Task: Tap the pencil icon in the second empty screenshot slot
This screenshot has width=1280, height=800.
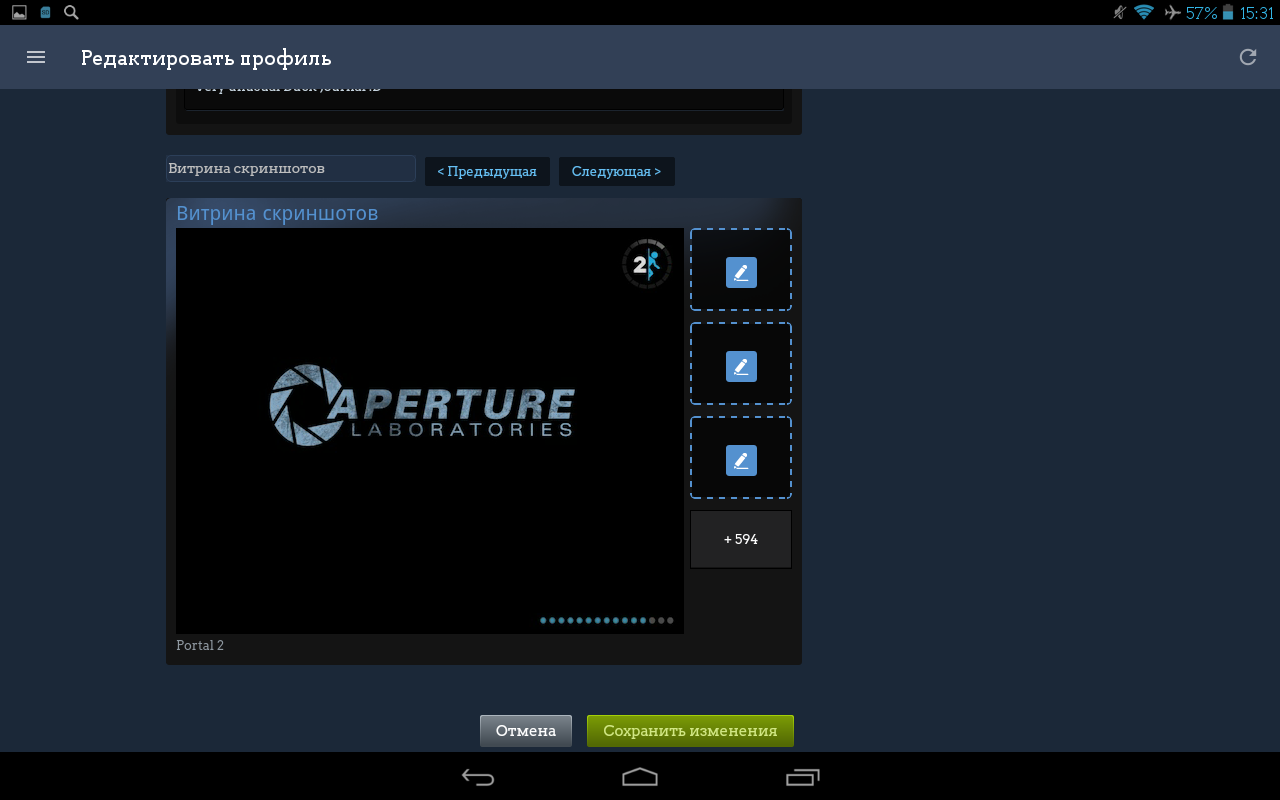Action: [x=741, y=366]
